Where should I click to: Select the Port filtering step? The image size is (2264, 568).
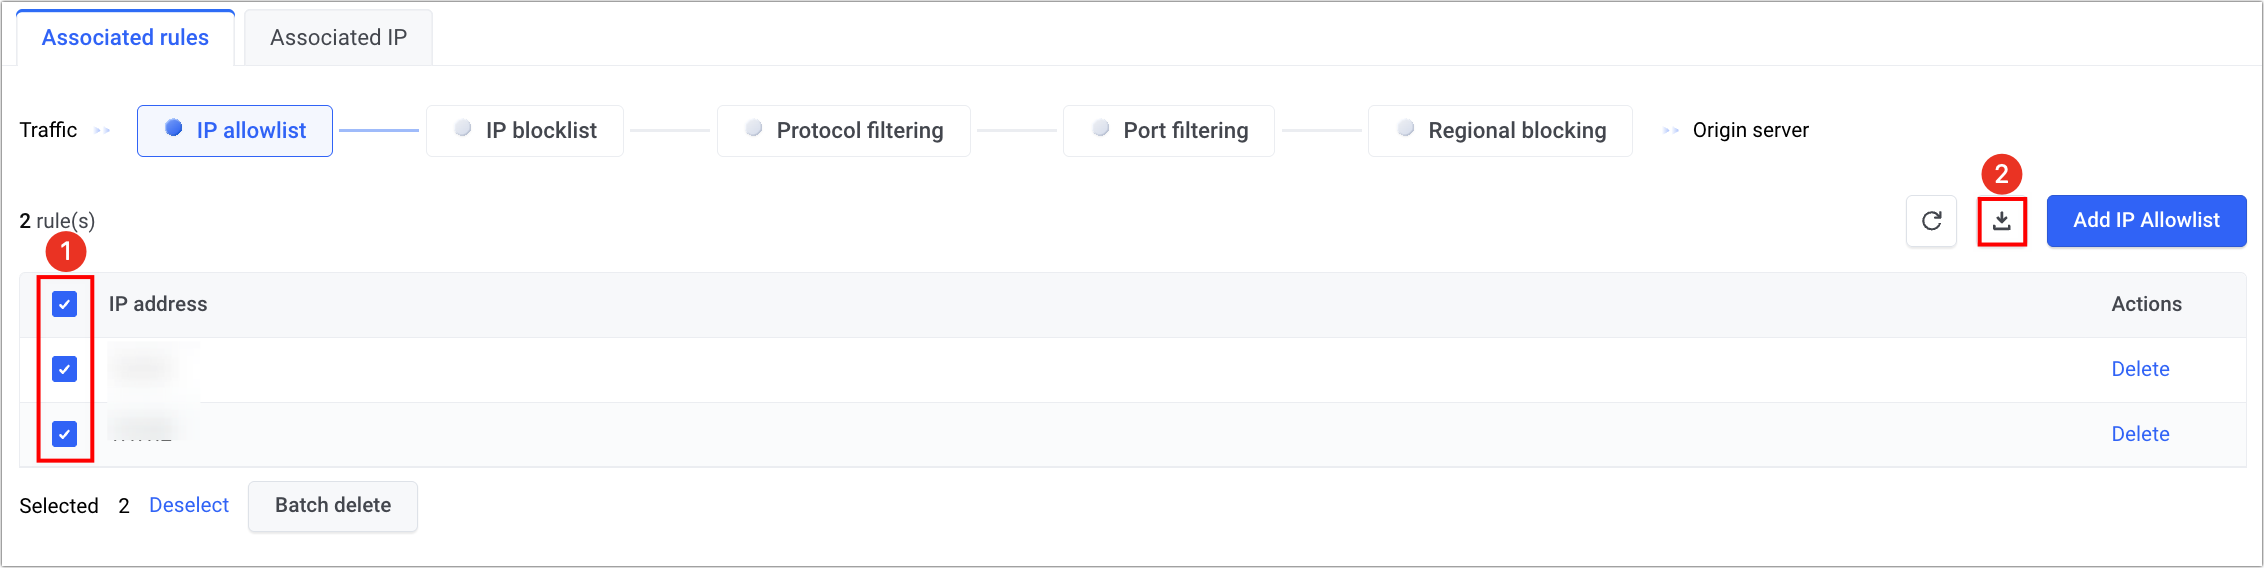pos(1168,131)
